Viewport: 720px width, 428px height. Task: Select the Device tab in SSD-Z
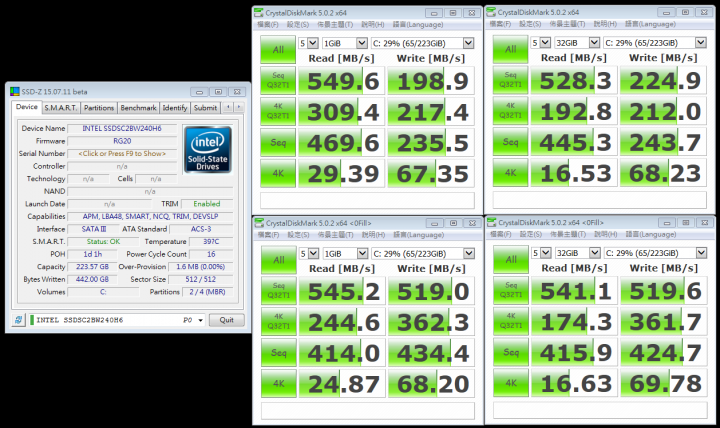point(27,107)
